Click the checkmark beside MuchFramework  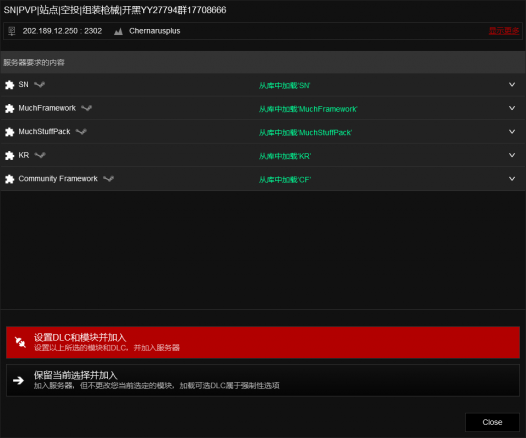pos(87,108)
